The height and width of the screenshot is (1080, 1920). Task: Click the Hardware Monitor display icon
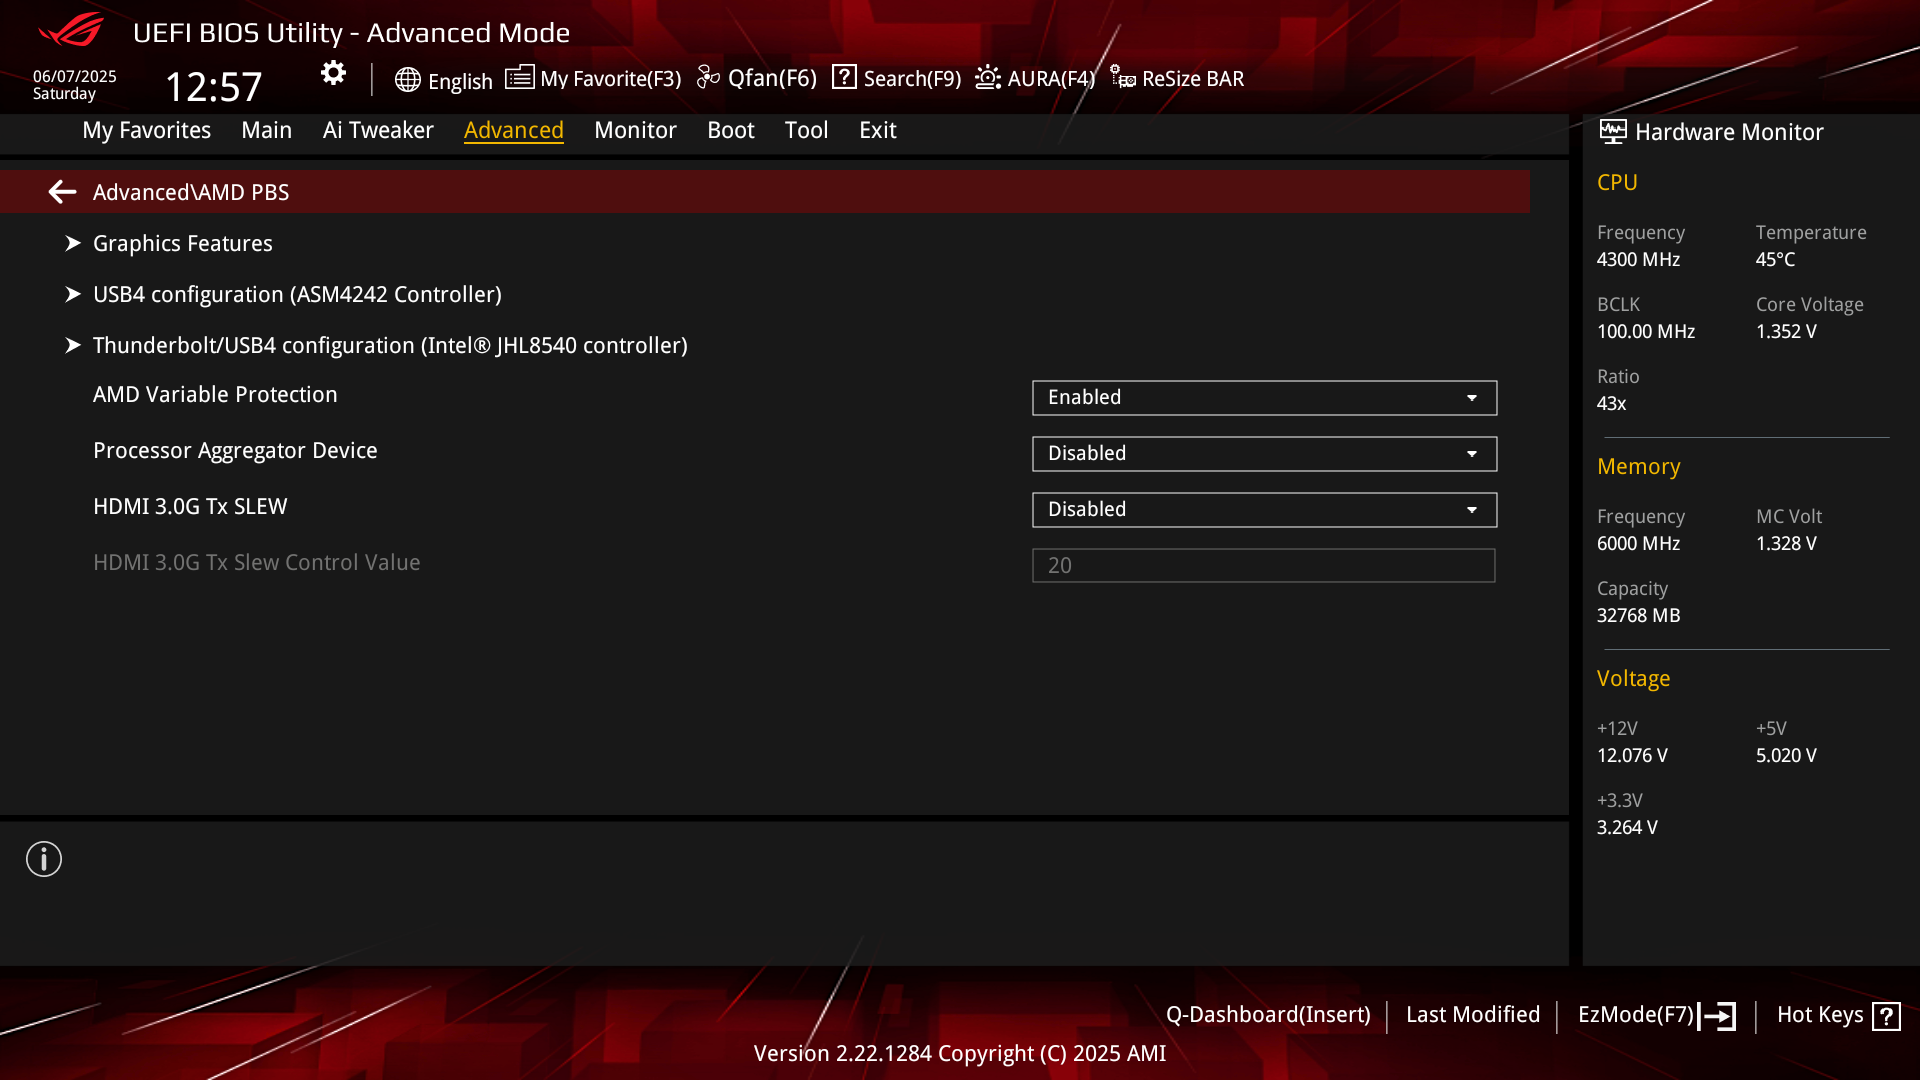pos(1613,132)
